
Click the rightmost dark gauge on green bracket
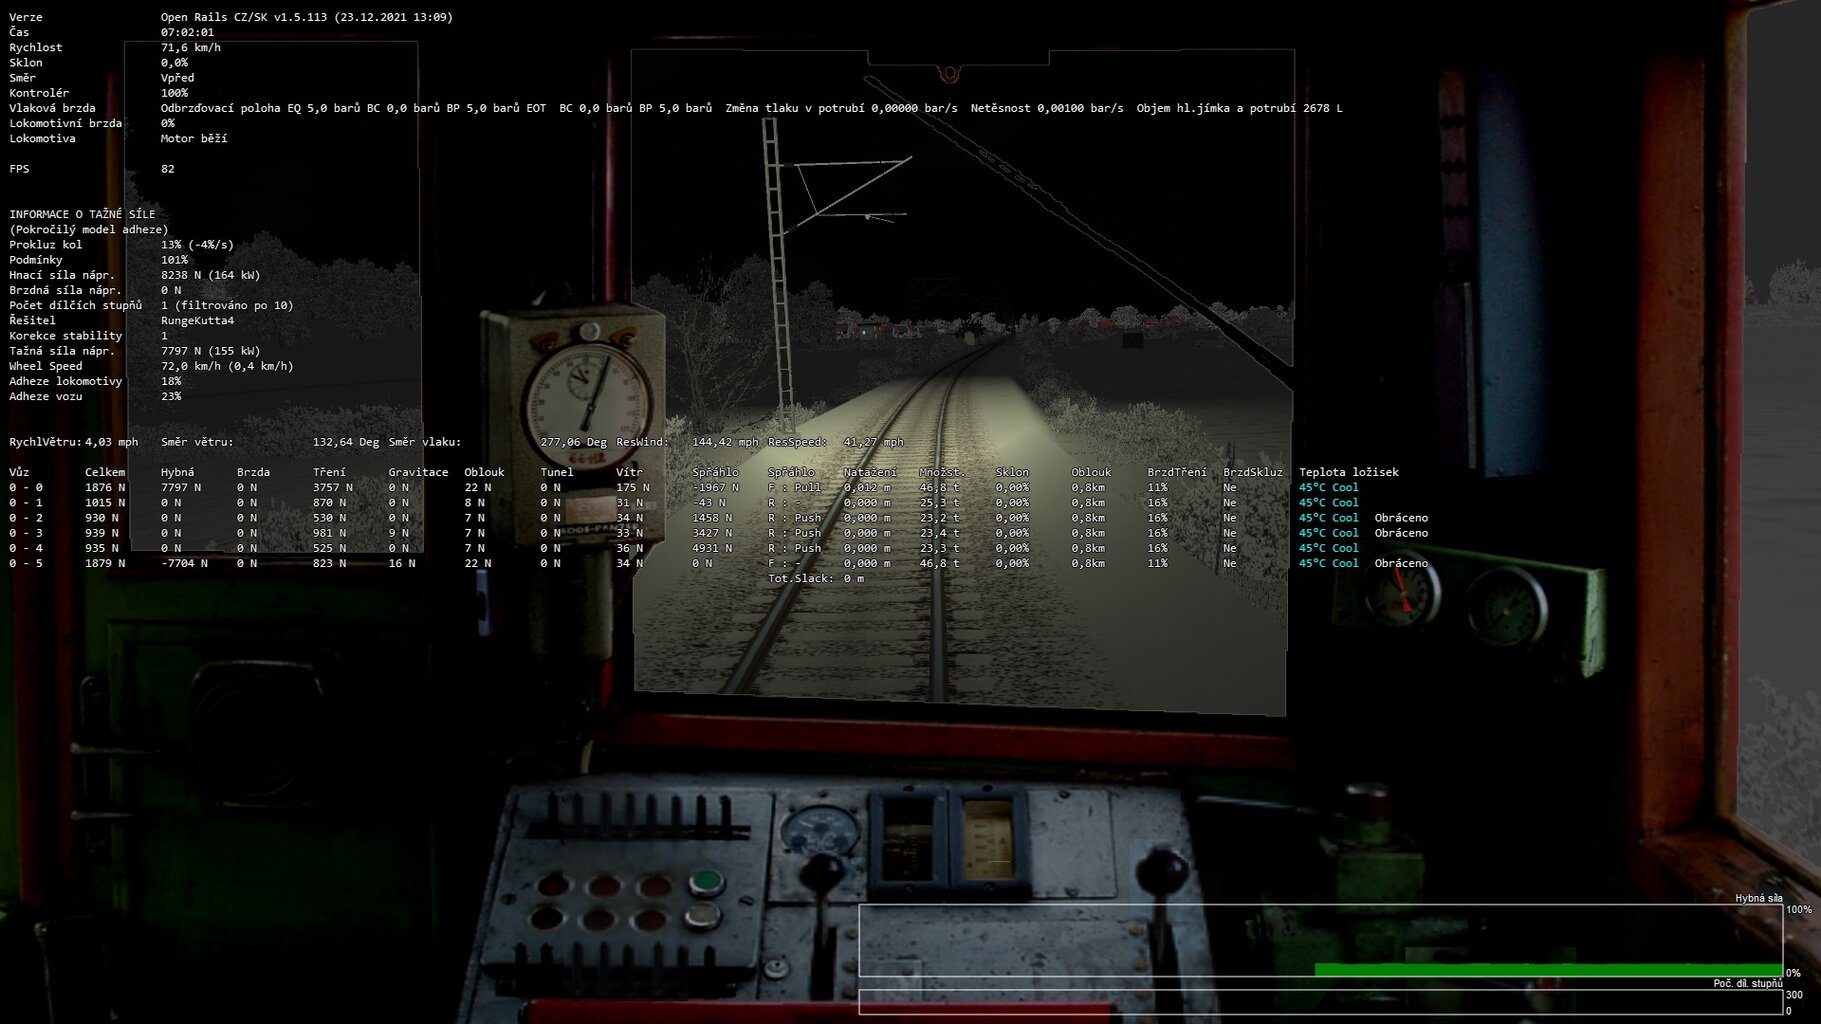click(1506, 605)
